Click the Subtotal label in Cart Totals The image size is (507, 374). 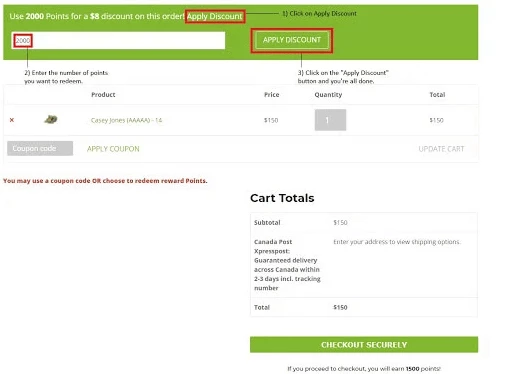coord(267,222)
